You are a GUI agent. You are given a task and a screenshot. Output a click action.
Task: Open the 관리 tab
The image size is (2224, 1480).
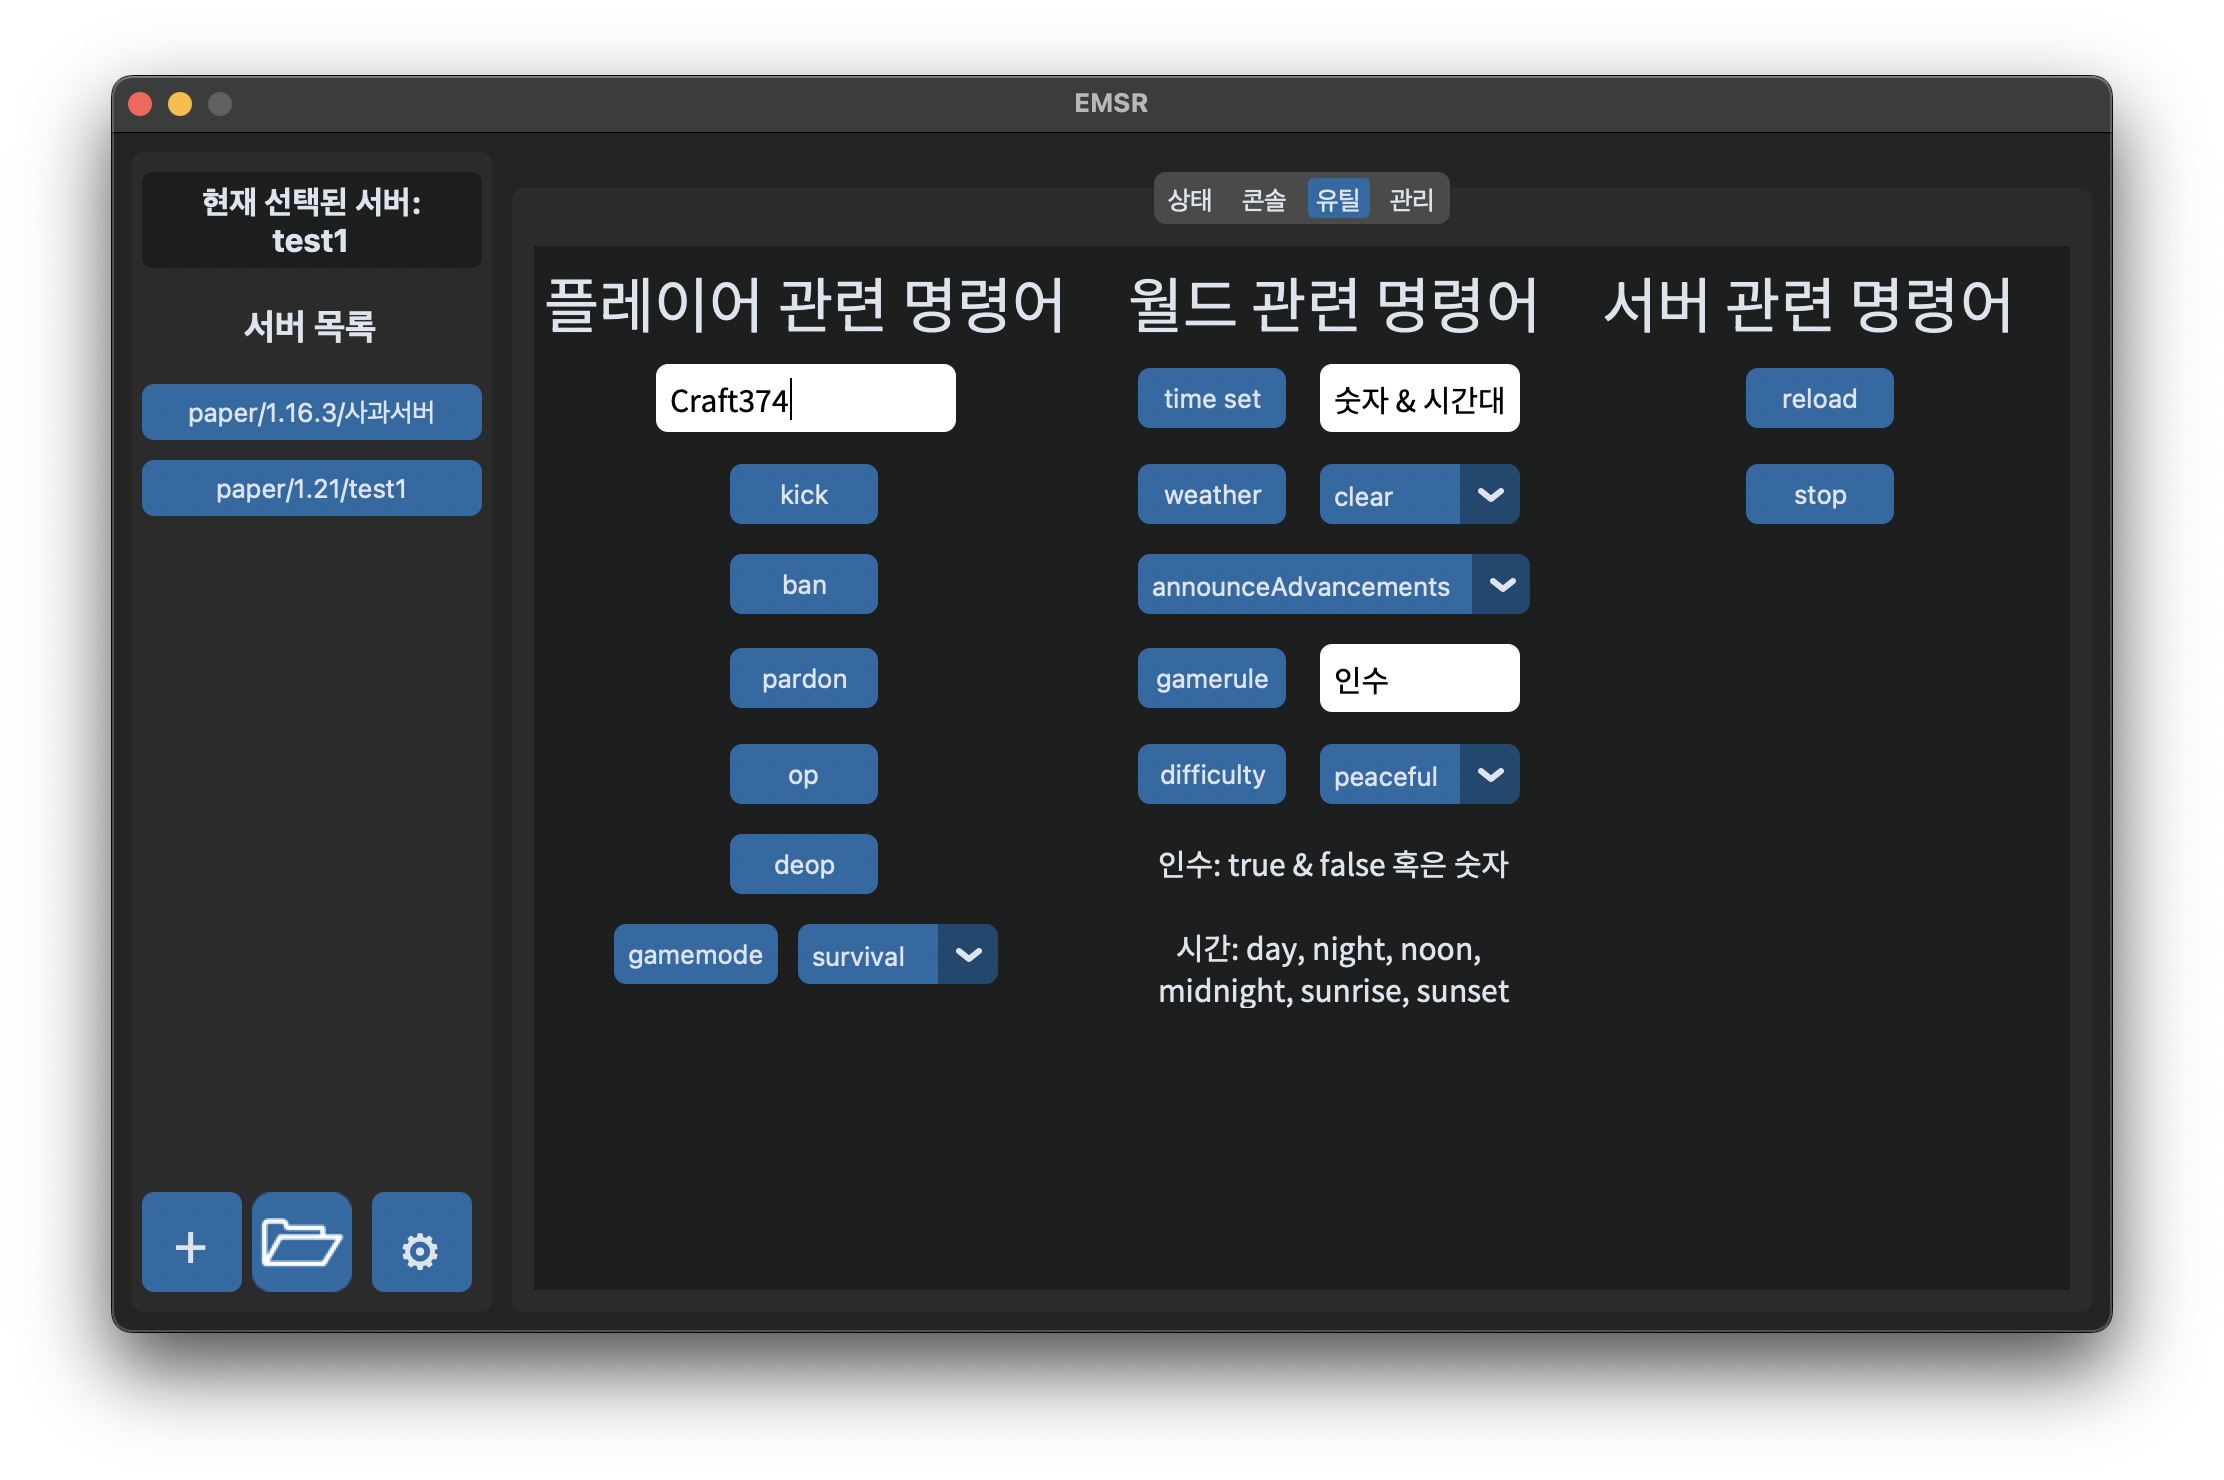(1411, 200)
